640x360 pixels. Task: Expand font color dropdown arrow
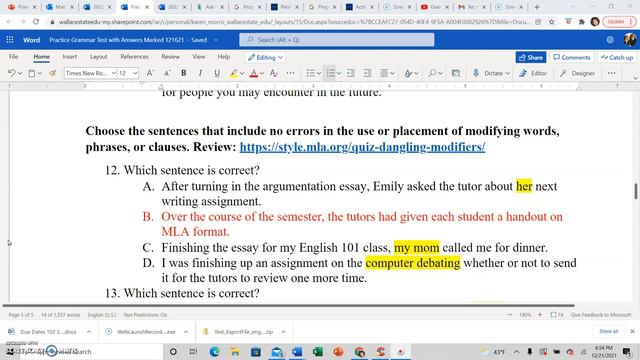tap(262, 73)
